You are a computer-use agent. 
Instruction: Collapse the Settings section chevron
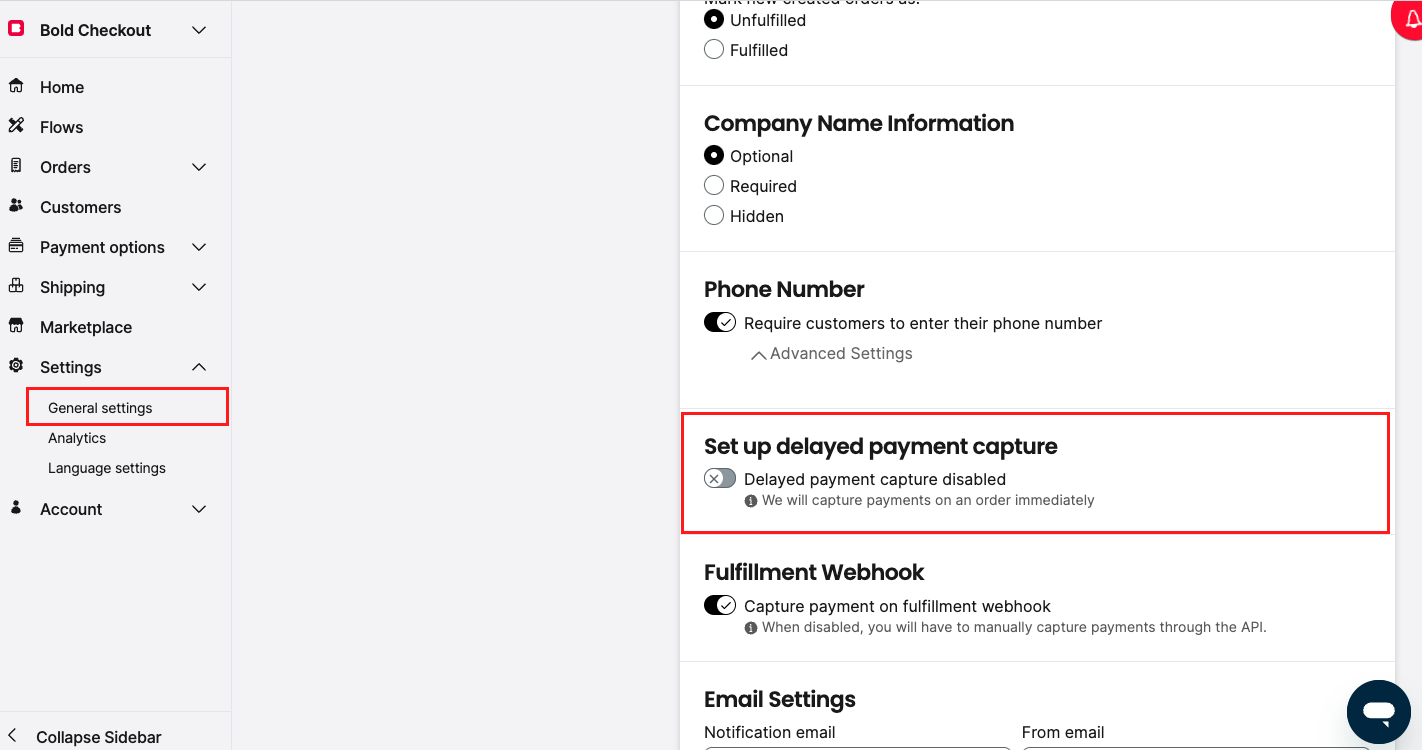coord(198,367)
